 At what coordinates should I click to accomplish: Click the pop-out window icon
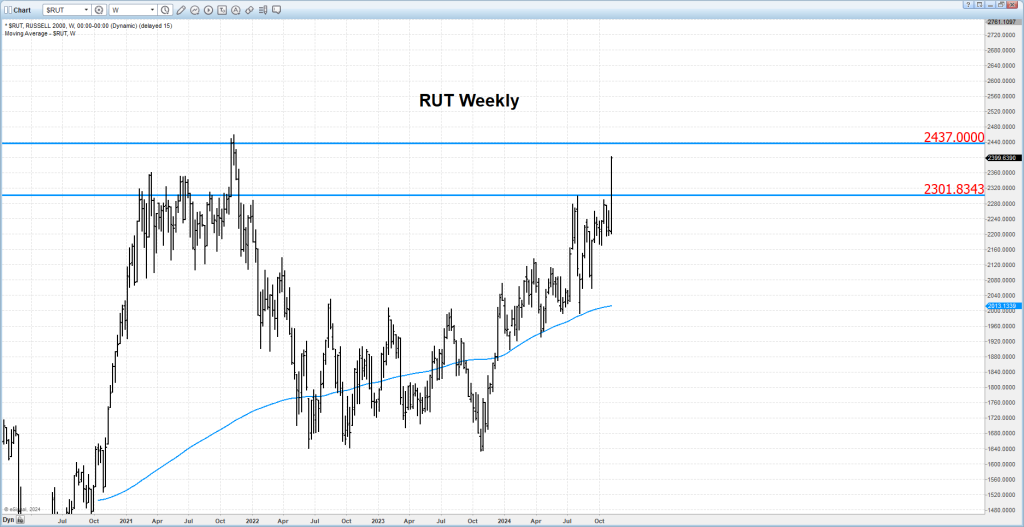(980, 4)
